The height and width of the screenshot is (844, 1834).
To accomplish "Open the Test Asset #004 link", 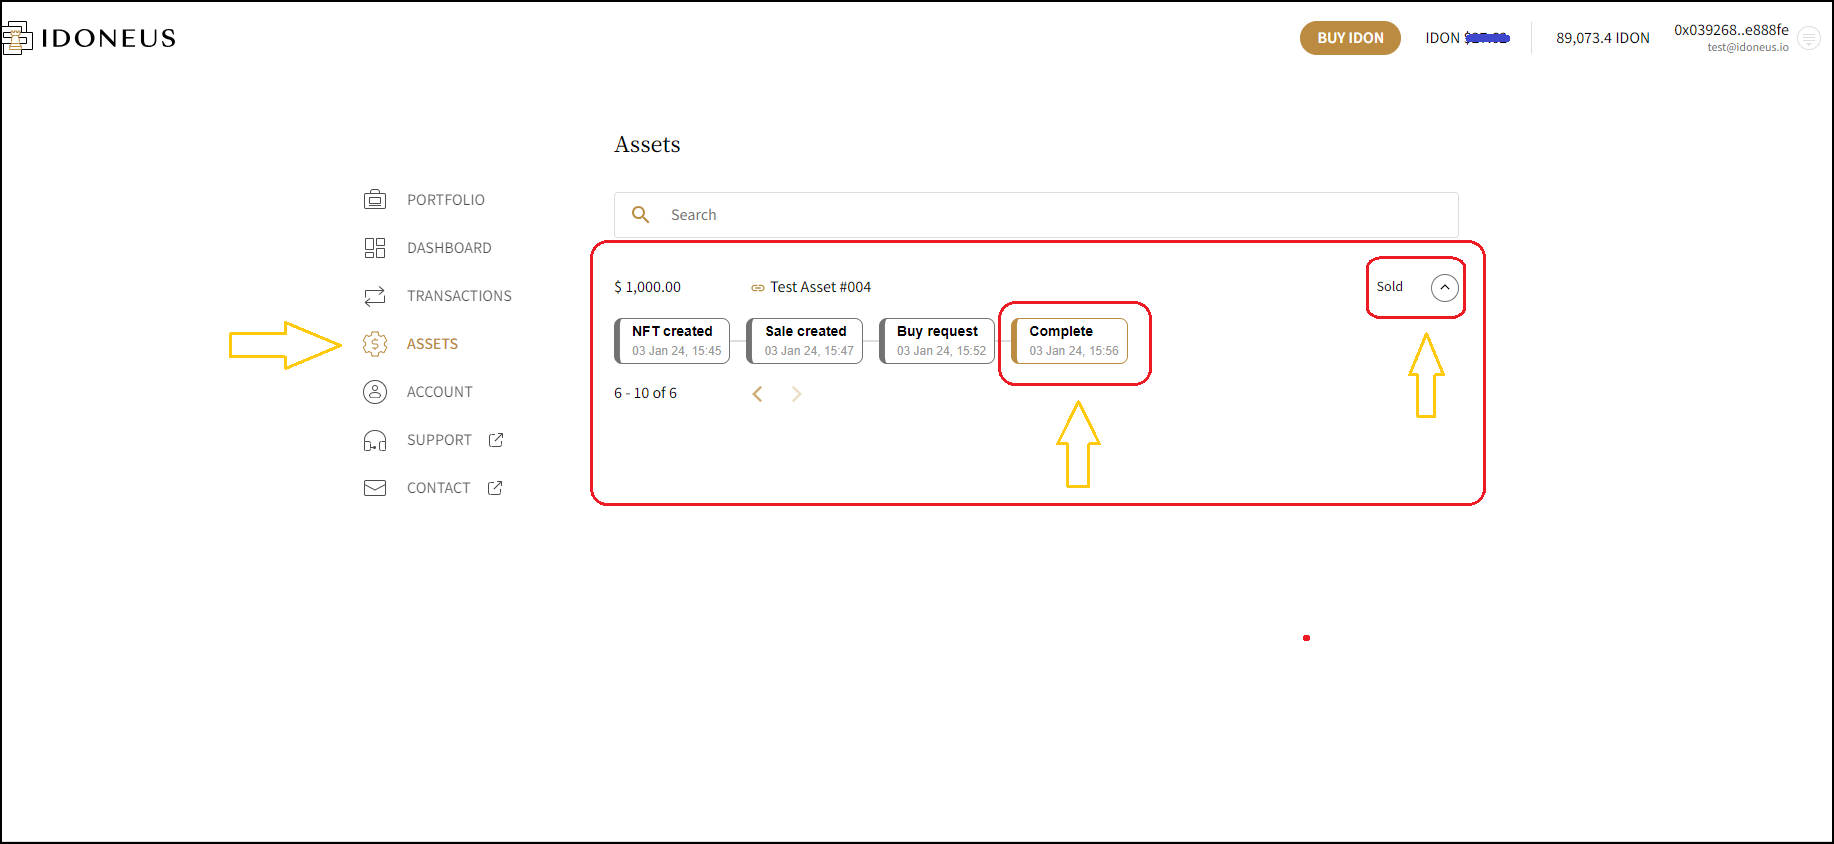I will [x=819, y=287].
